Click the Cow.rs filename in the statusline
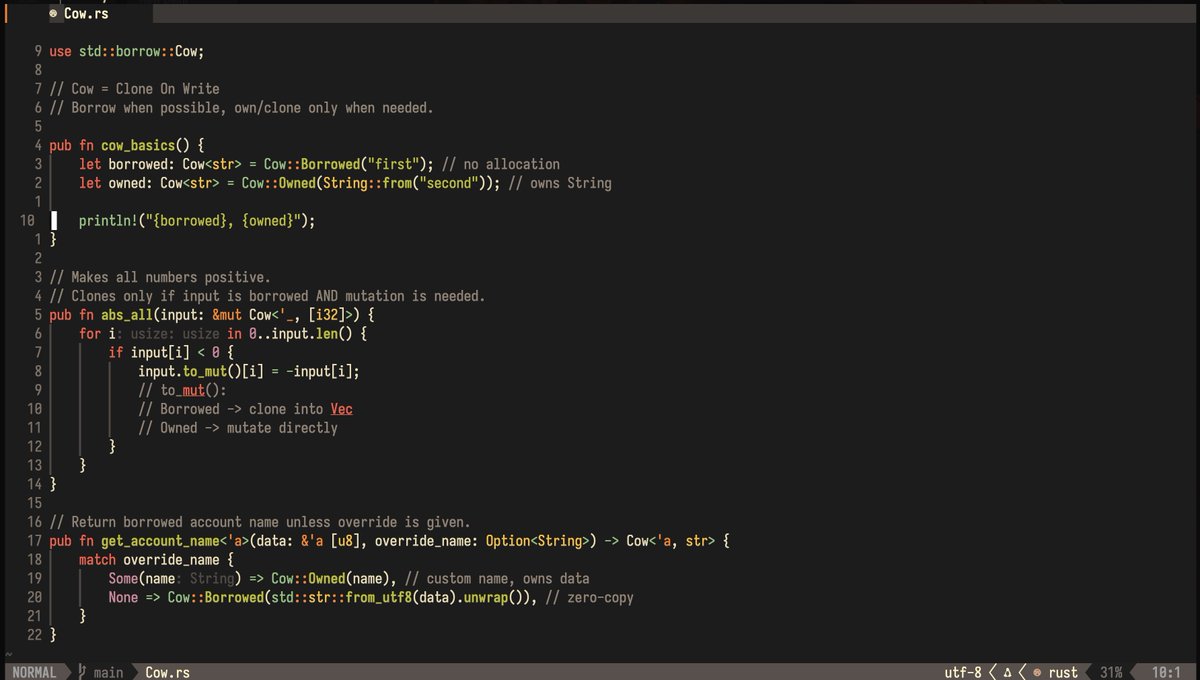Image resolution: width=1200 pixels, height=680 pixels. point(167,672)
